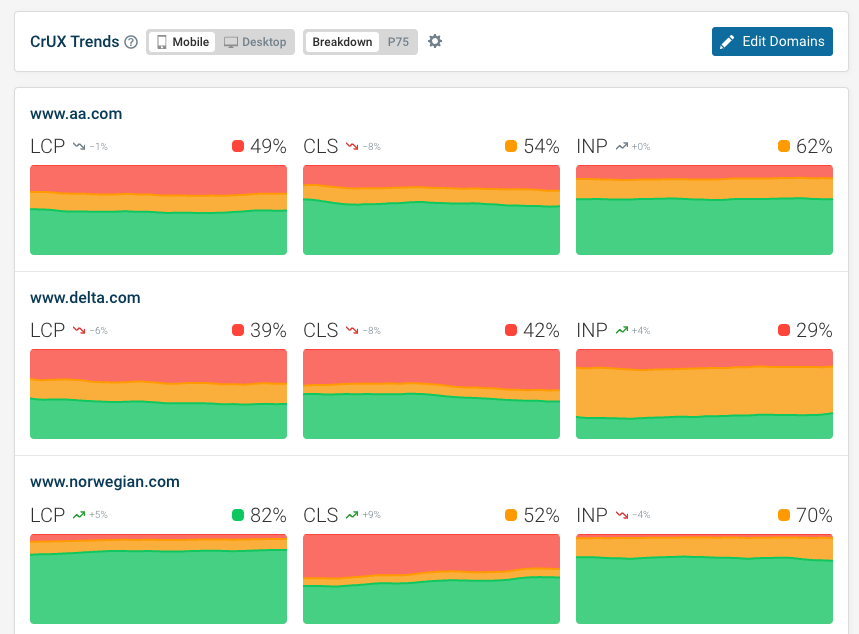Click the www.delta.com INP area chart
This screenshot has width=859, height=634.
[704, 394]
